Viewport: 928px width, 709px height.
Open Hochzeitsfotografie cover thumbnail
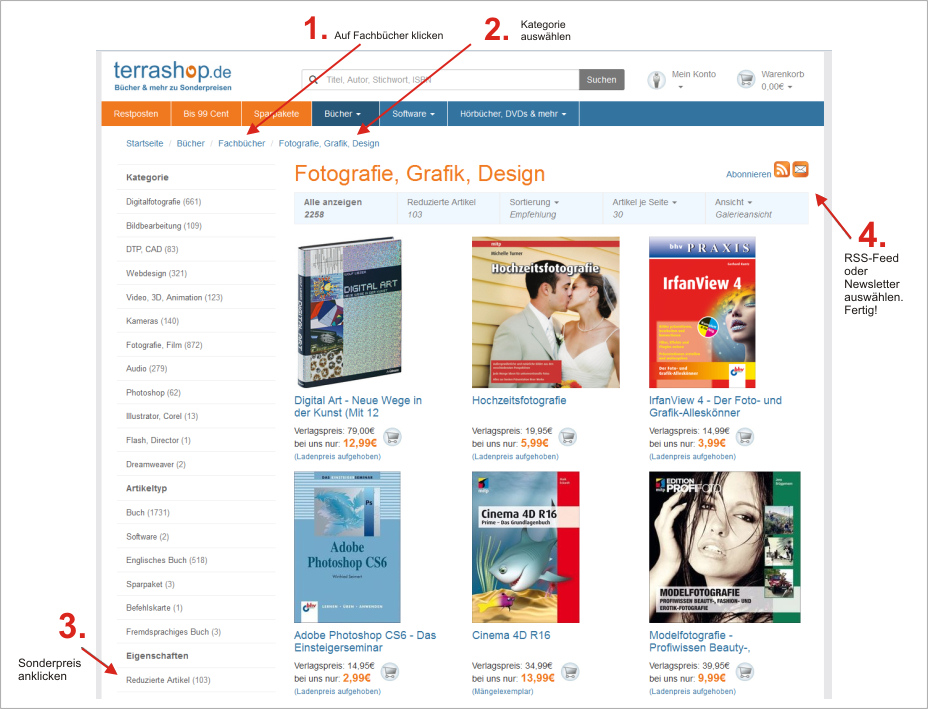pos(546,312)
